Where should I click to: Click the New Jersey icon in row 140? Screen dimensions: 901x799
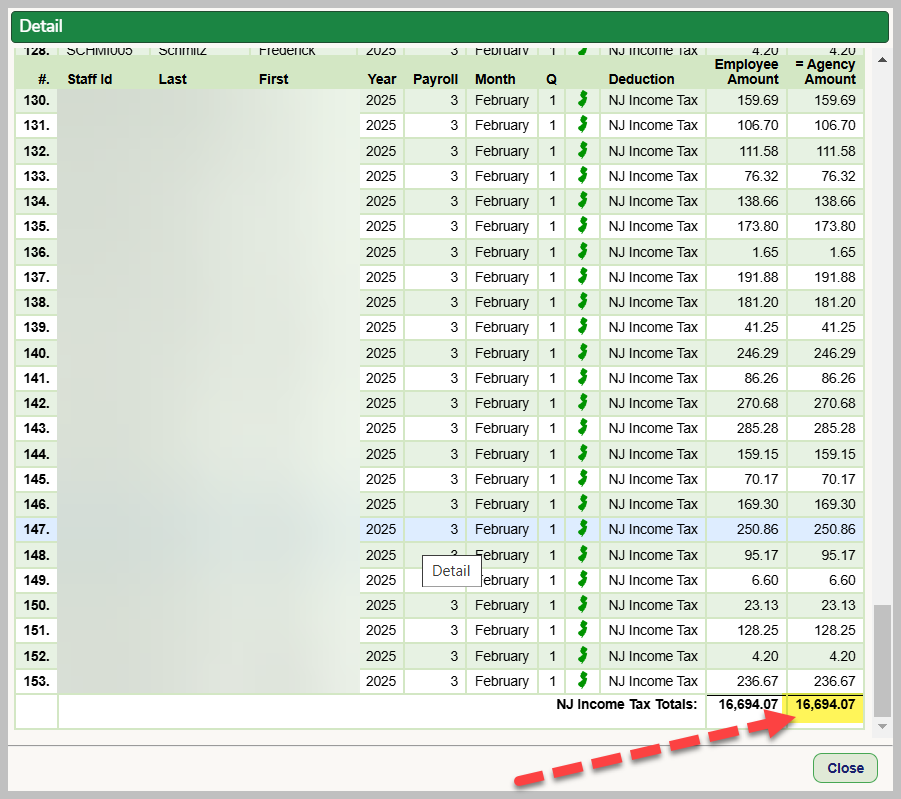click(x=583, y=352)
